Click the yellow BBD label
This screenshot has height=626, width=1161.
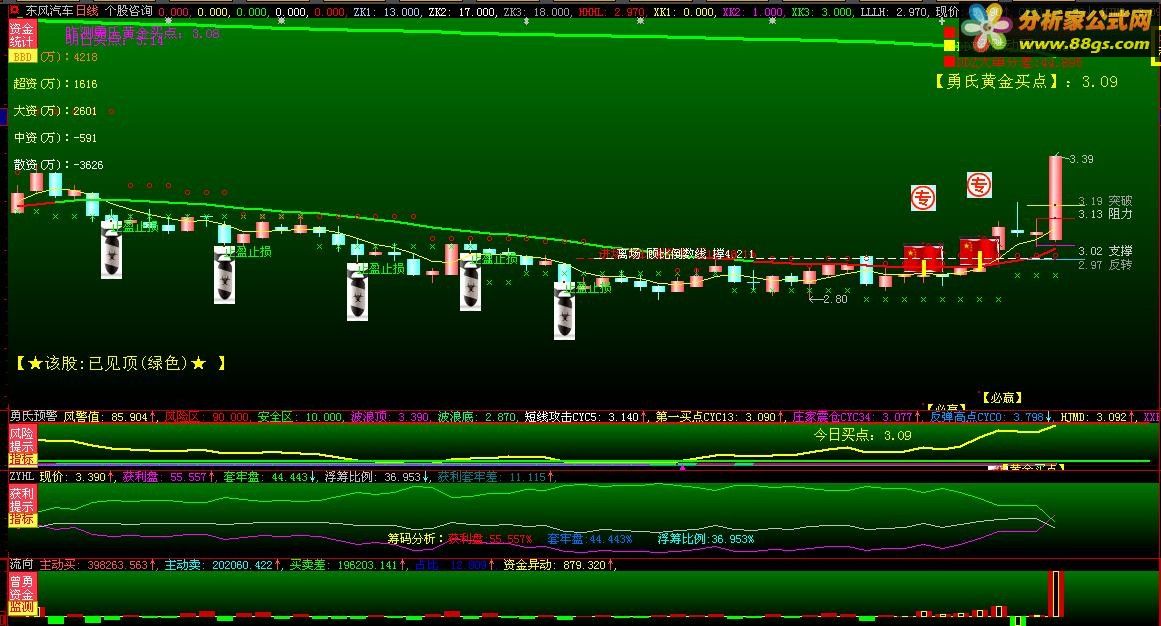point(22,56)
